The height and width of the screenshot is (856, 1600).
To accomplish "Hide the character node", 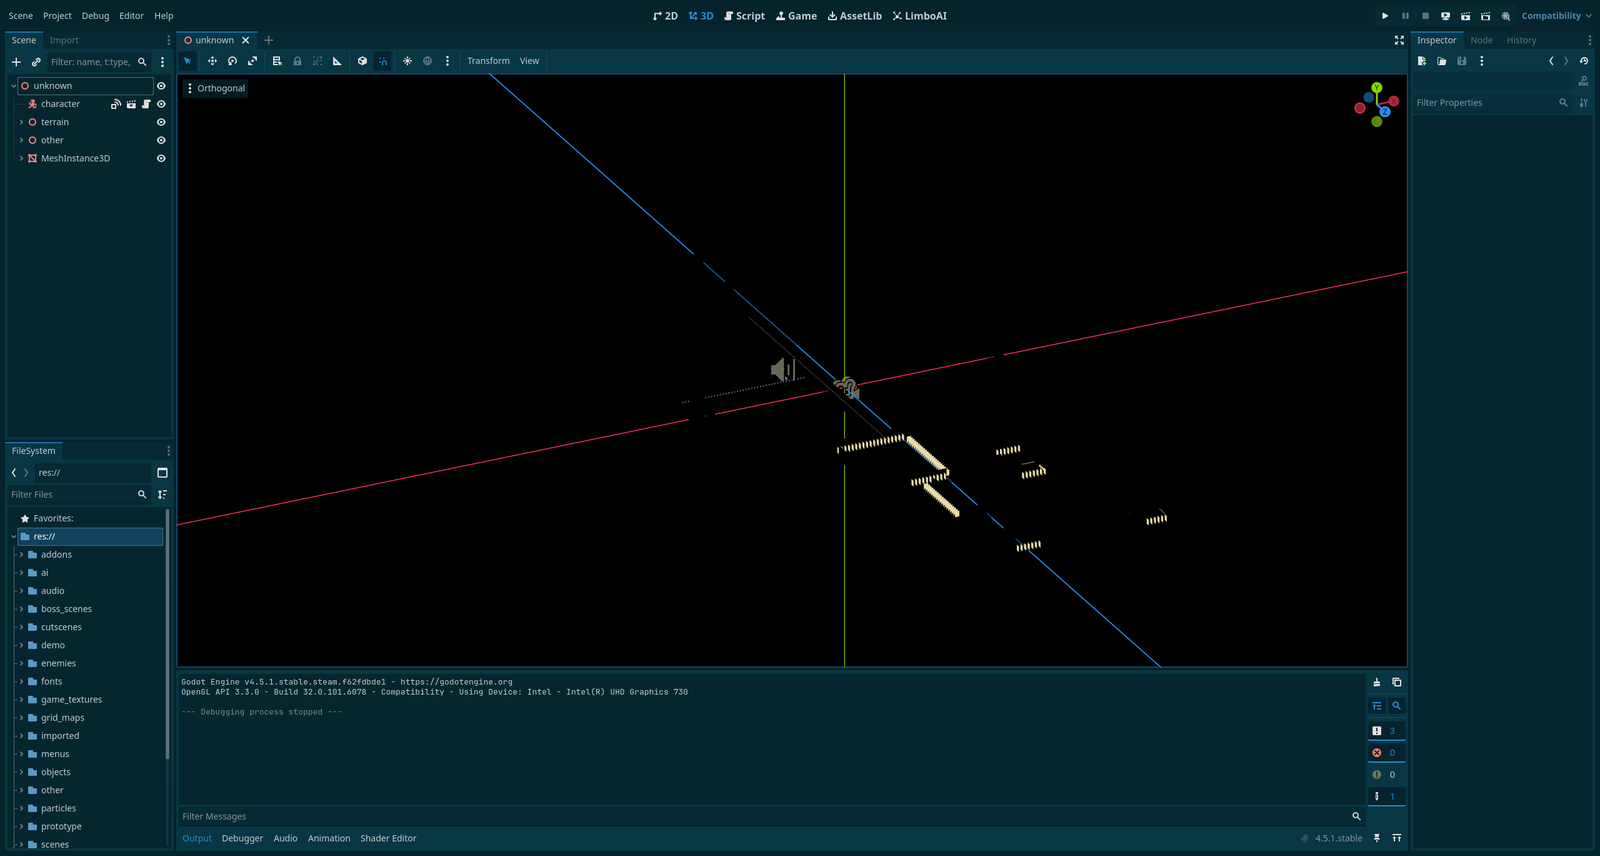I will click(x=161, y=104).
